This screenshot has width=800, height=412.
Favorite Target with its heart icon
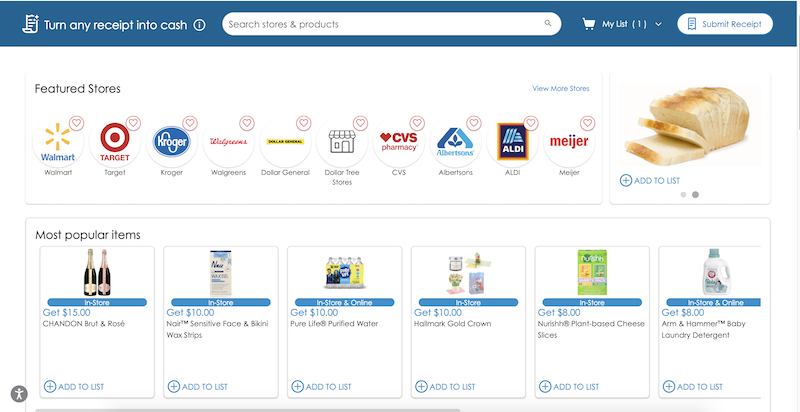(x=133, y=123)
